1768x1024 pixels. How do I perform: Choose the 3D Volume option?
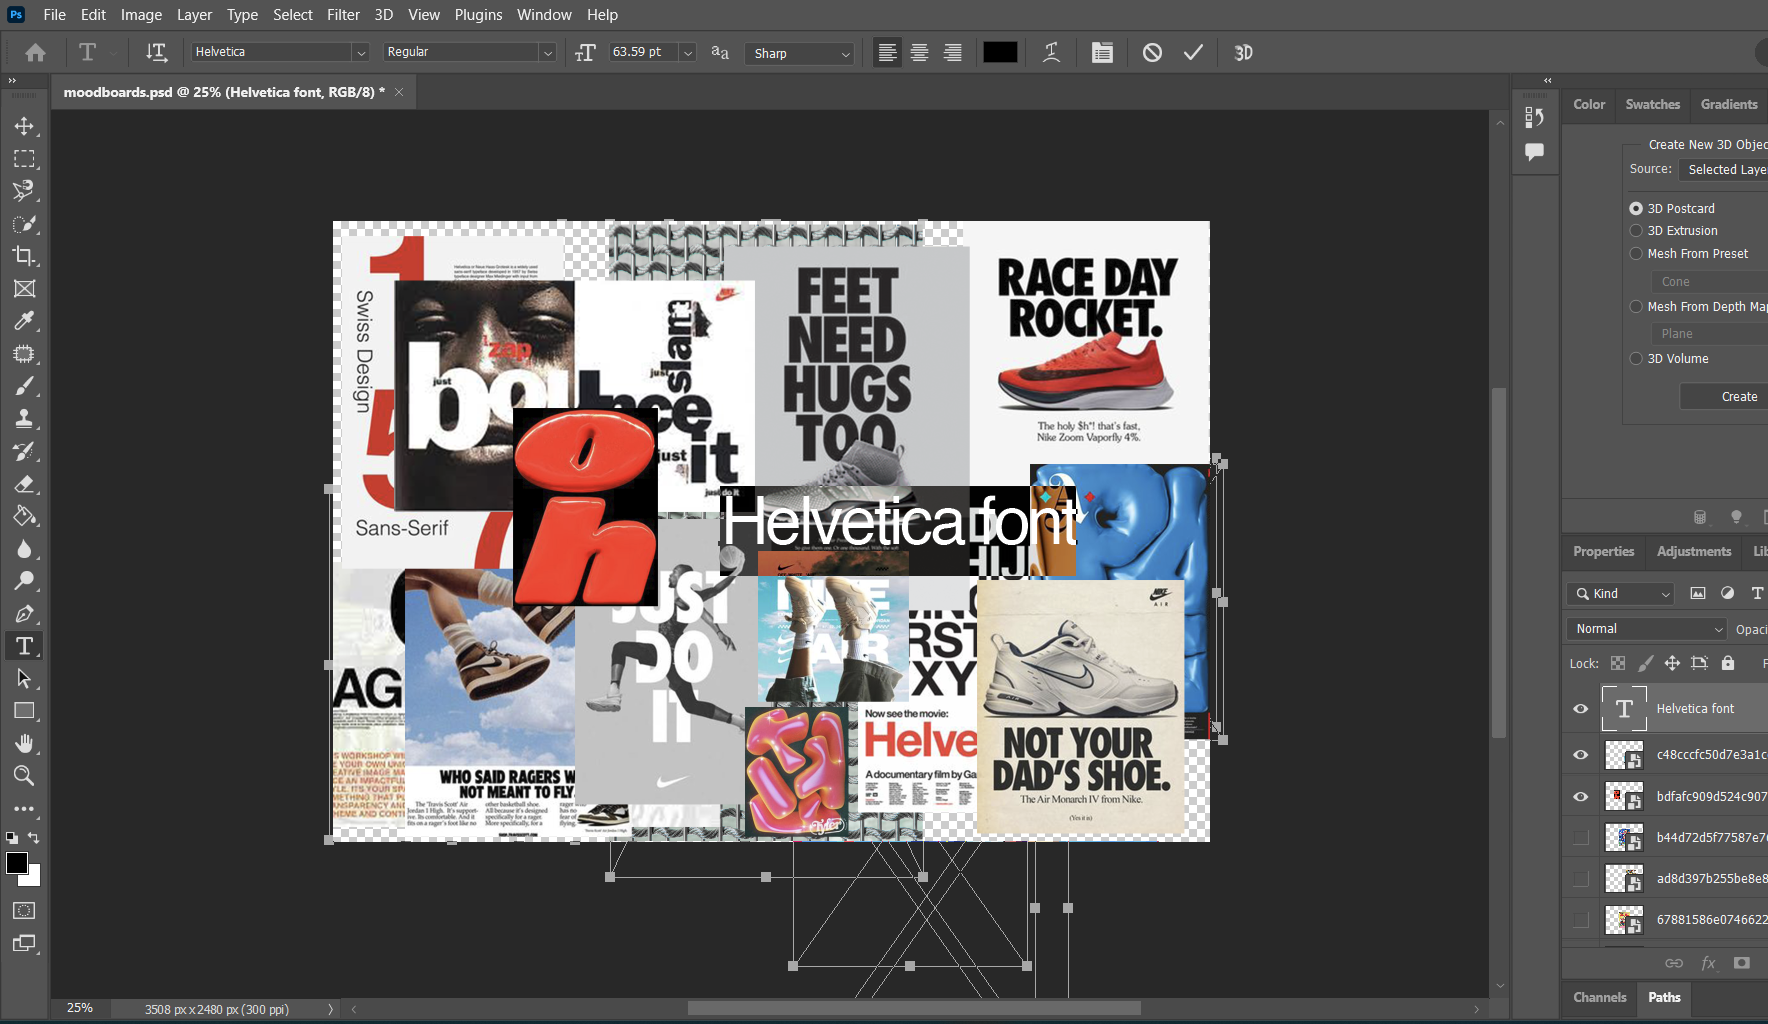(x=1636, y=358)
